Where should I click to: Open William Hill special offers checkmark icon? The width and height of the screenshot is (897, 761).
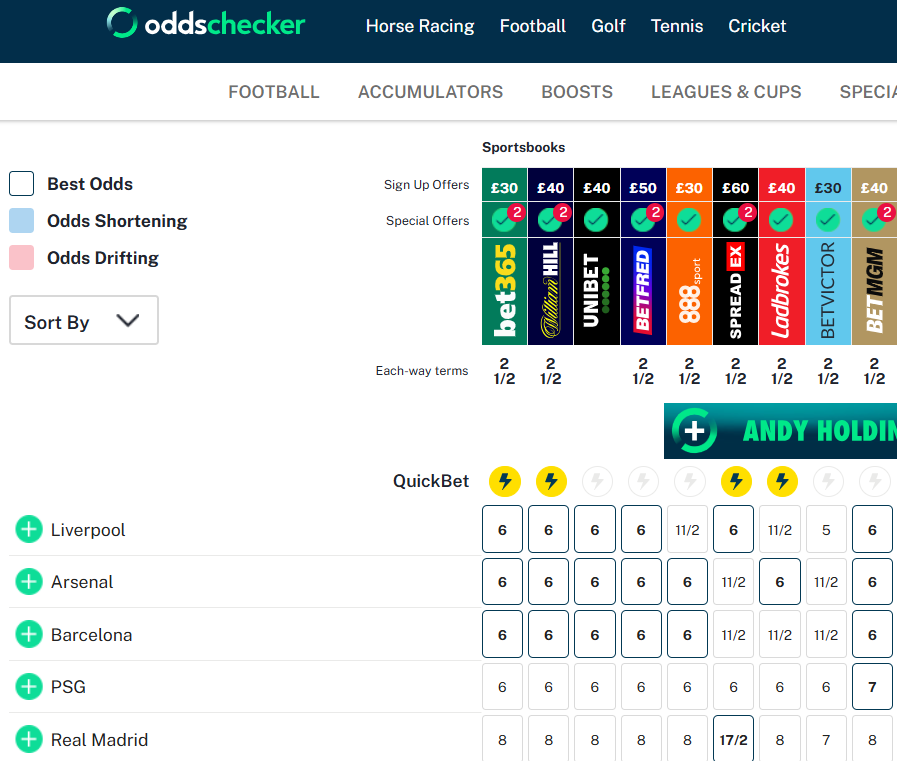tap(550, 220)
